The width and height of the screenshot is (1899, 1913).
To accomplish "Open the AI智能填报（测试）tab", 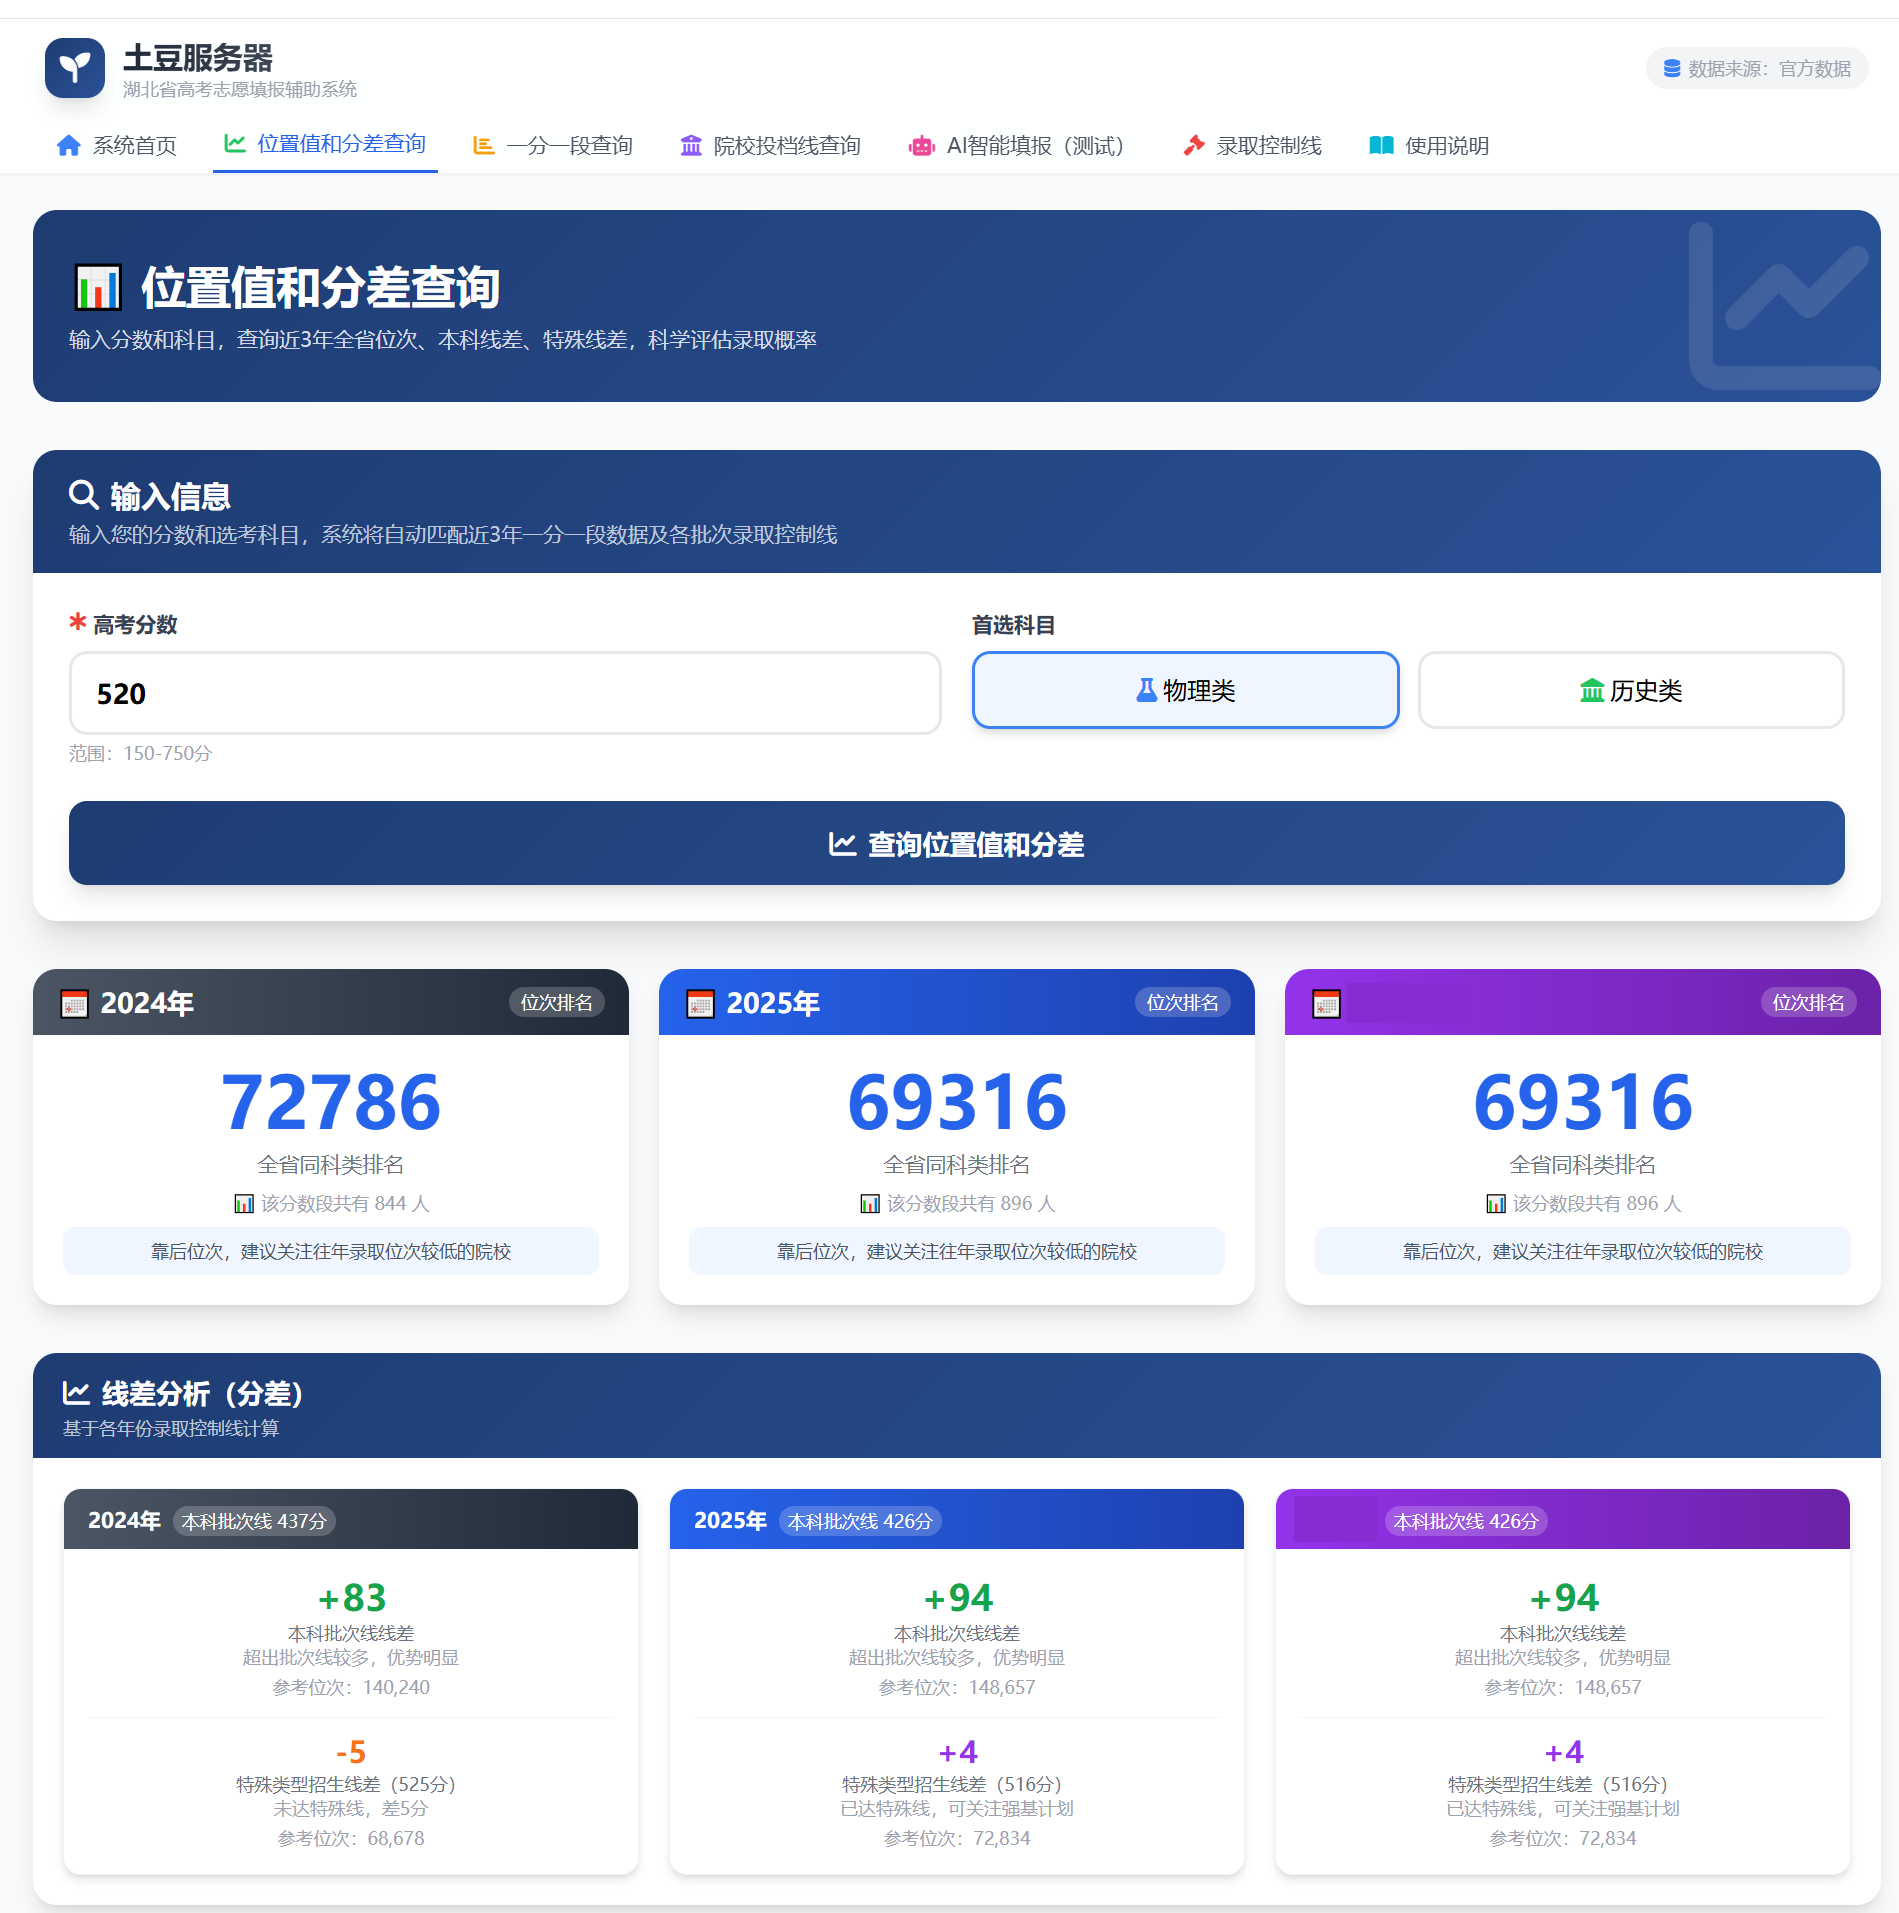I will [1021, 146].
